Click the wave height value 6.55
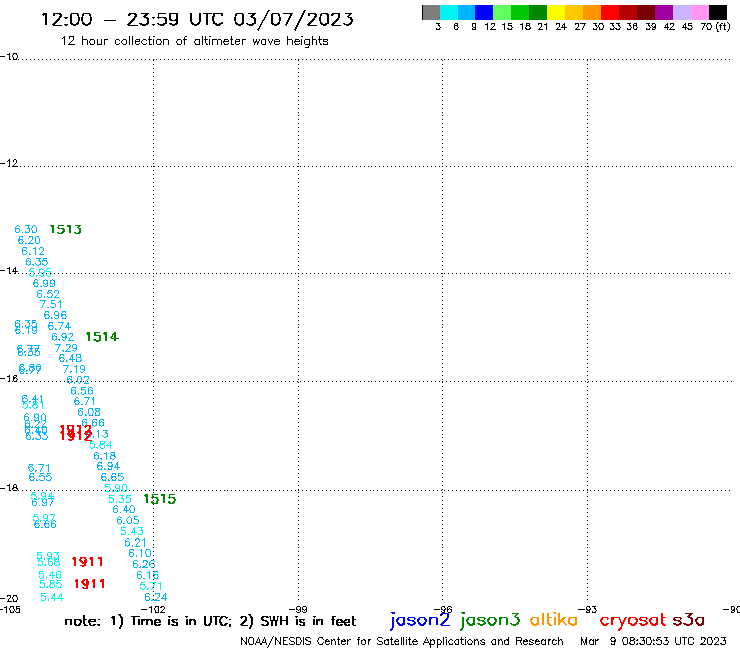 coord(41,477)
